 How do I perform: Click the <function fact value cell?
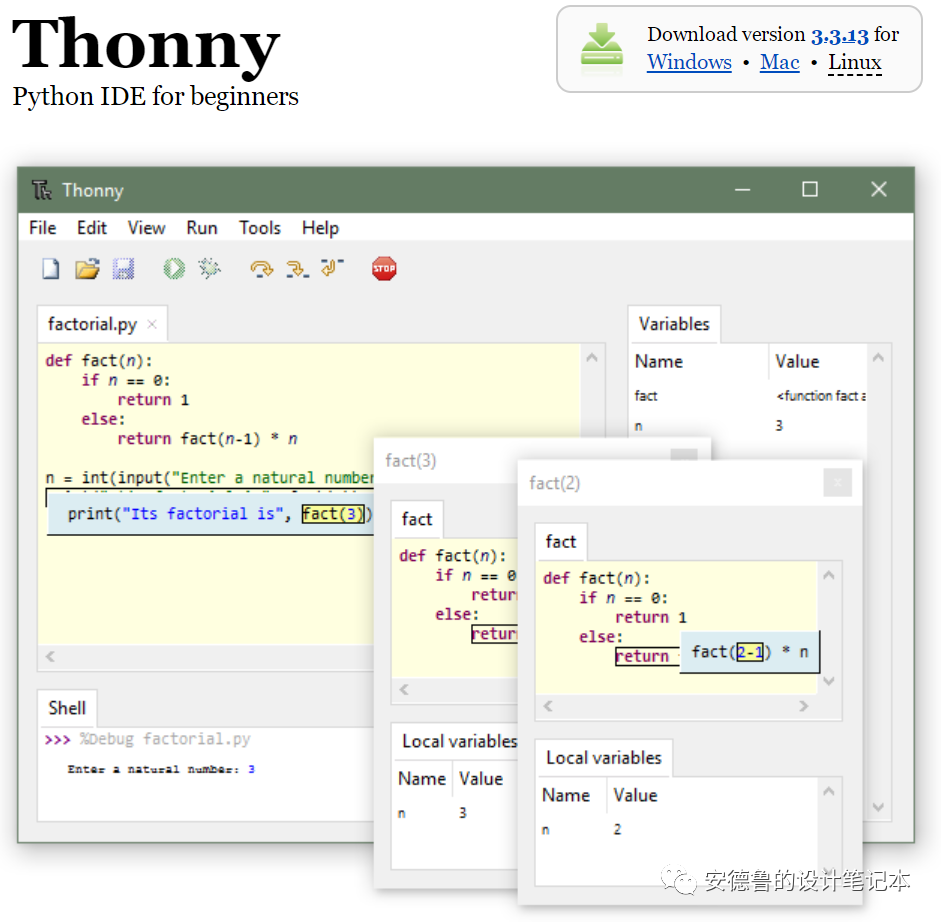[821, 396]
